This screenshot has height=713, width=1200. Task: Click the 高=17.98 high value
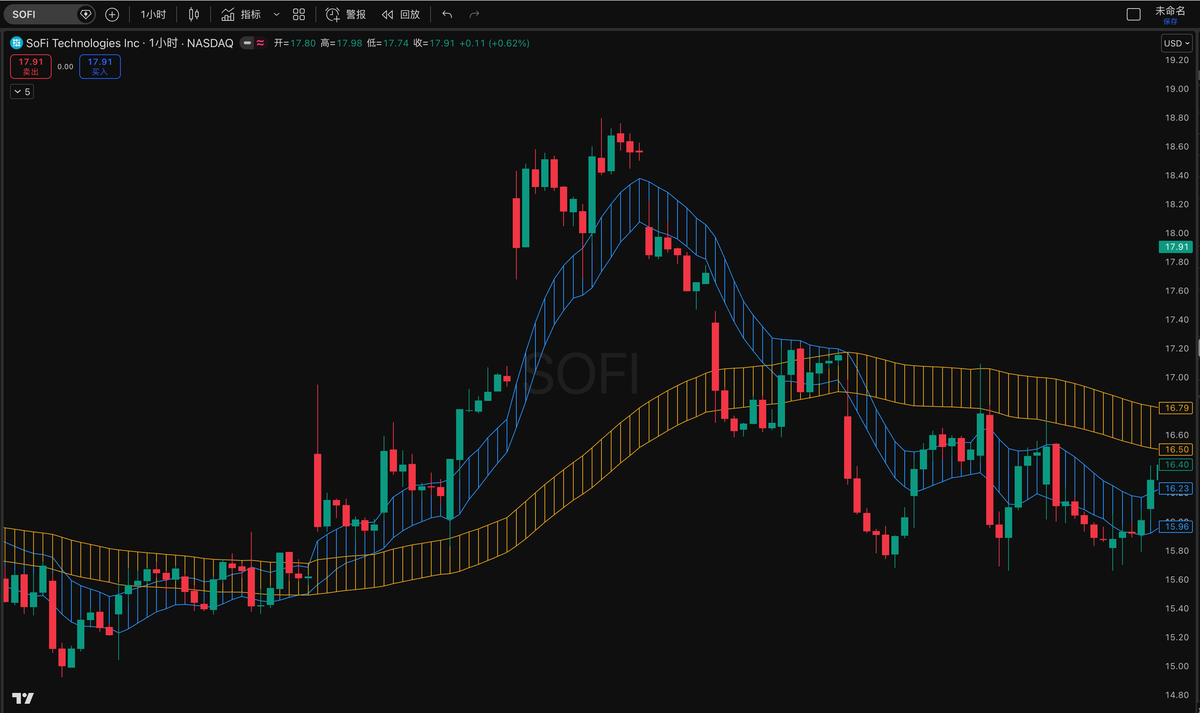tap(341, 43)
